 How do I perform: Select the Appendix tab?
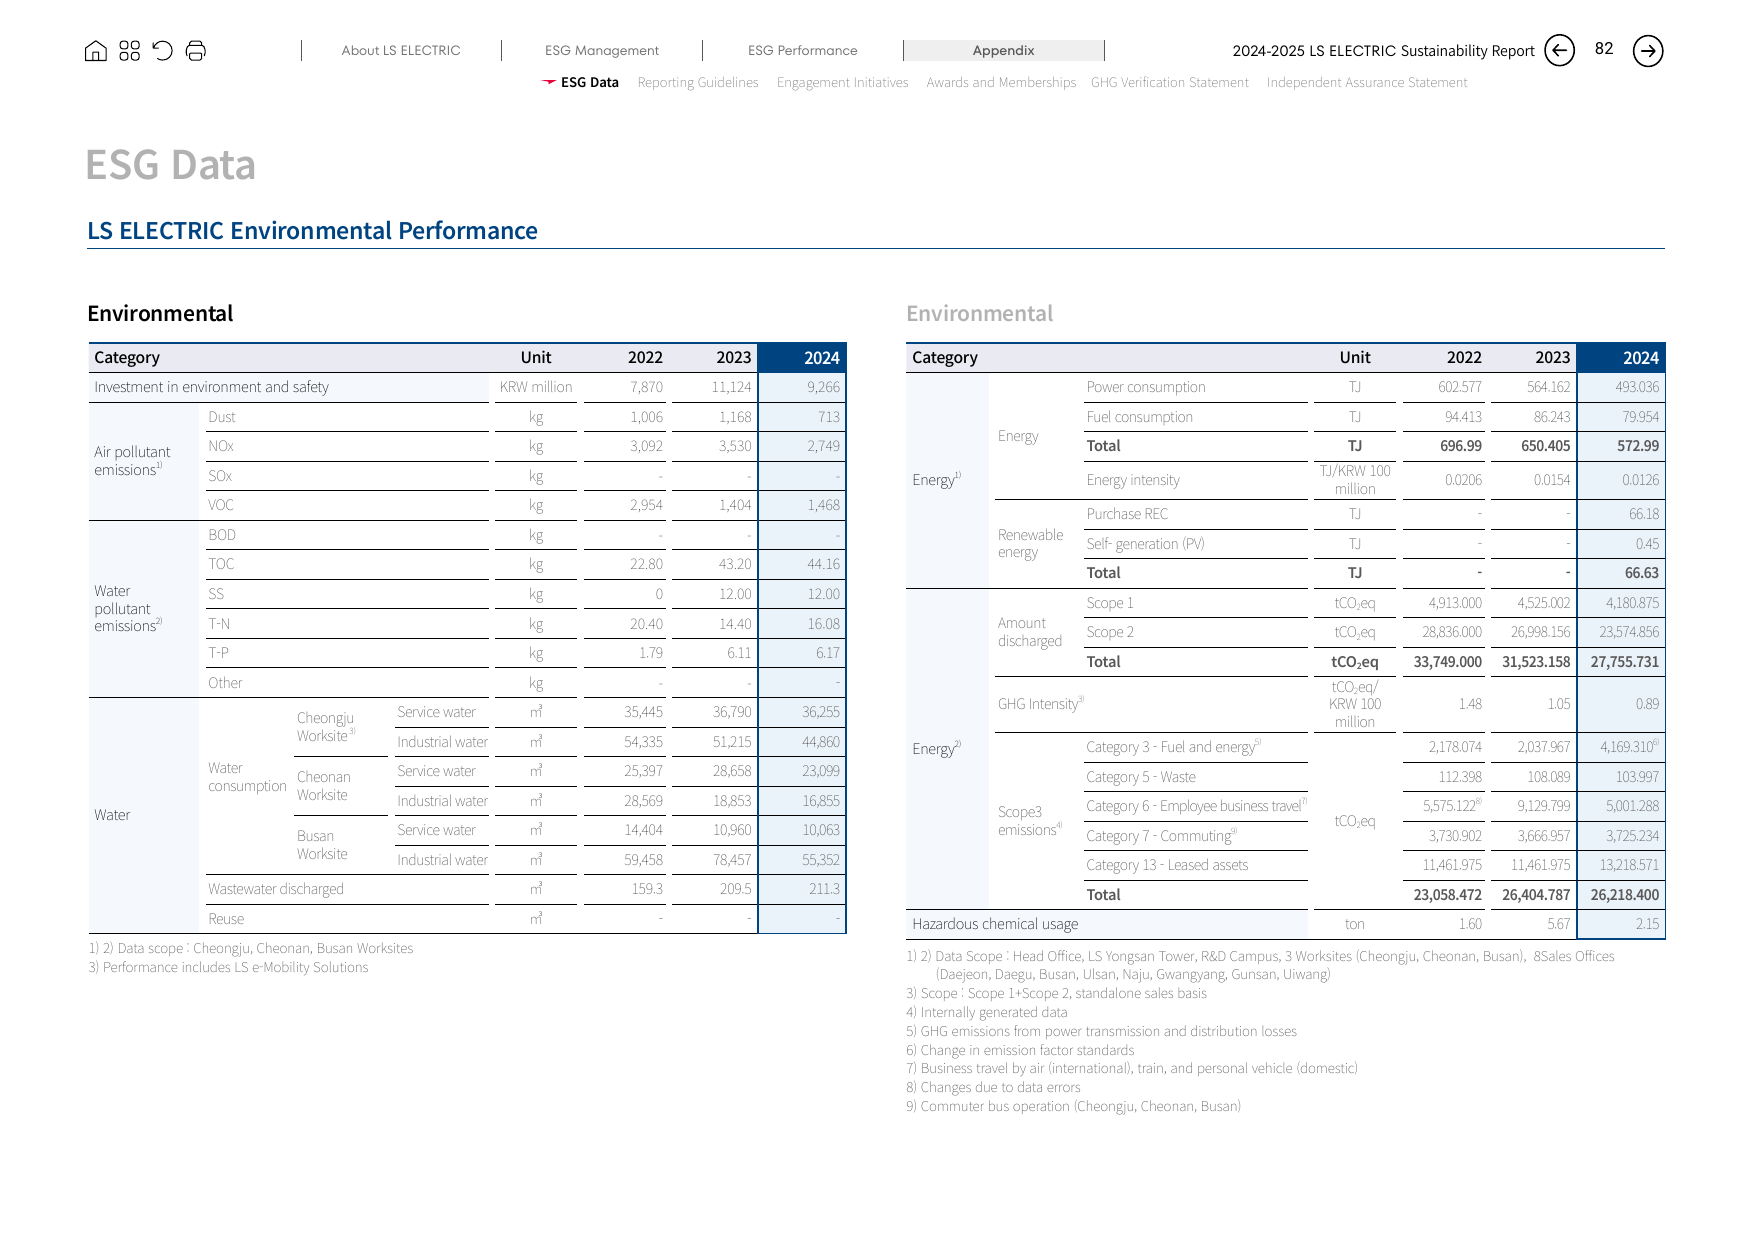click(1004, 50)
